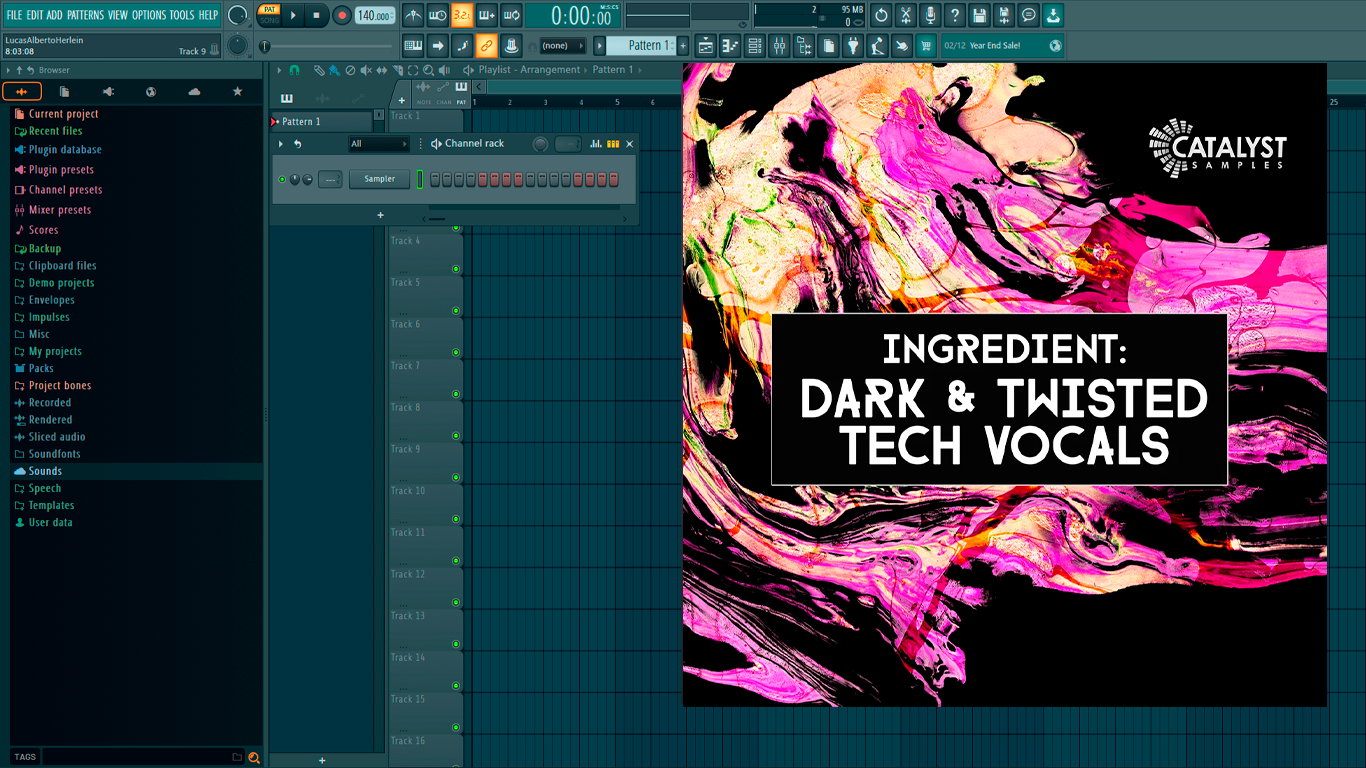The image size is (1366, 768).
Task: Toggle step sequencer view in Channel rack
Action: point(613,144)
